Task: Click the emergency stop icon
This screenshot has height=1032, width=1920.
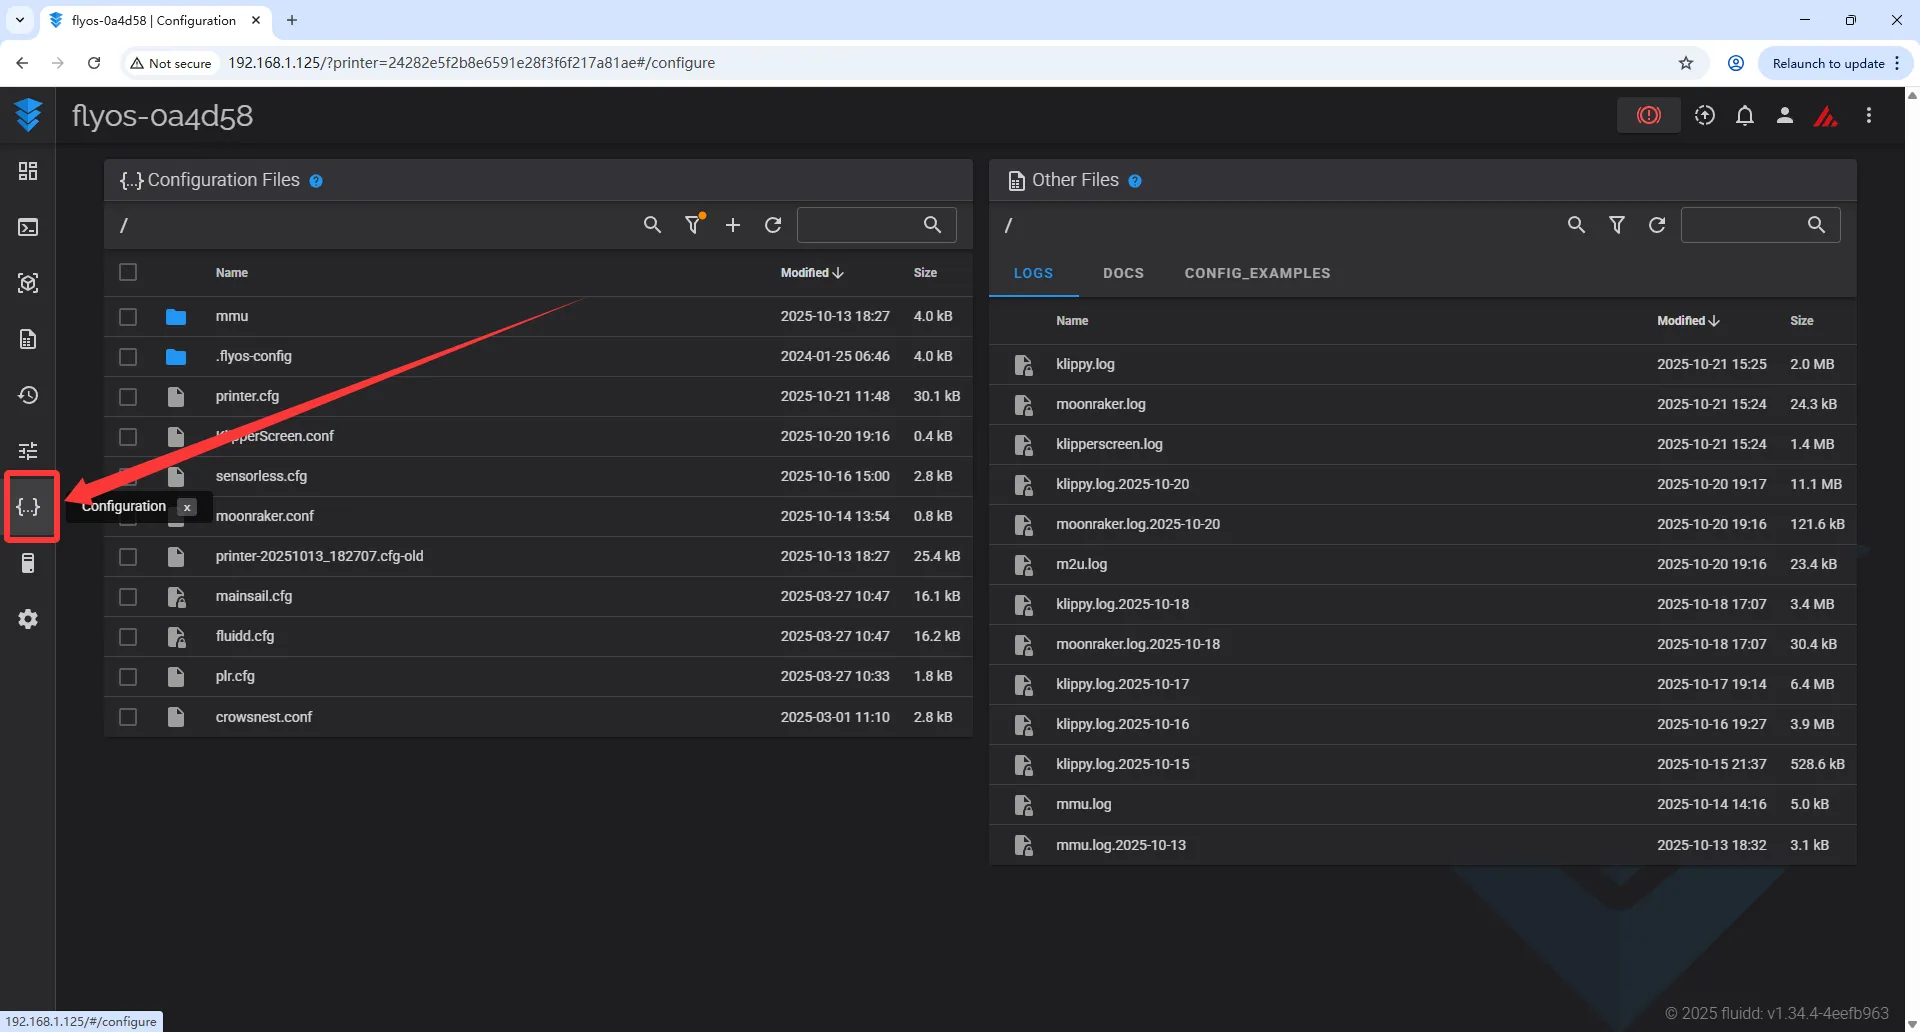Action: (1648, 116)
